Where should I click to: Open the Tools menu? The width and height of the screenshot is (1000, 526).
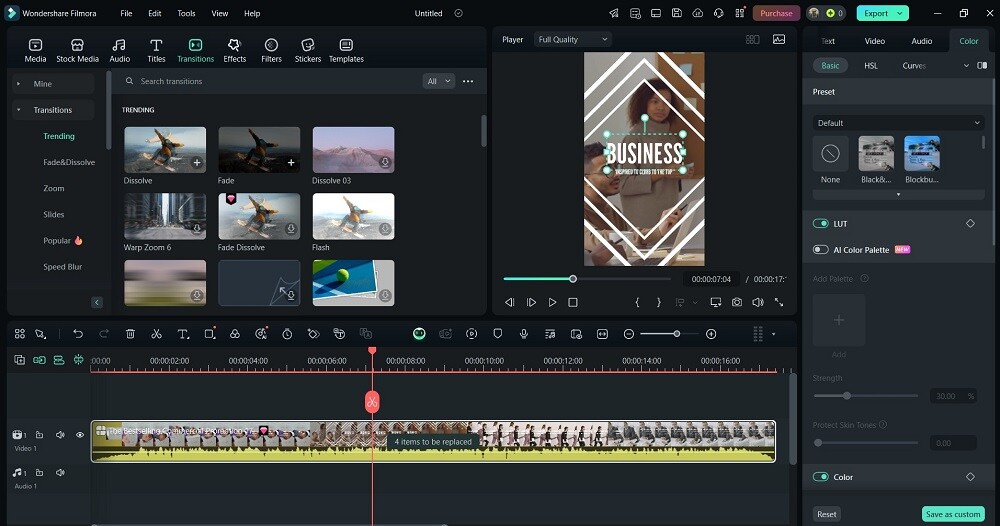(x=186, y=13)
